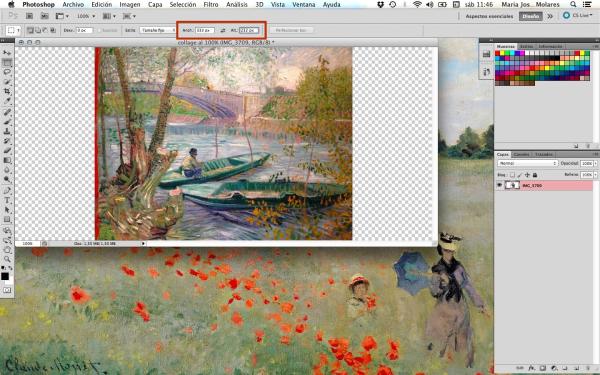This screenshot has height=375, width=600.
Task: Select the Rectangle shape tool
Action: pyautogui.click(x=7, y=219)
